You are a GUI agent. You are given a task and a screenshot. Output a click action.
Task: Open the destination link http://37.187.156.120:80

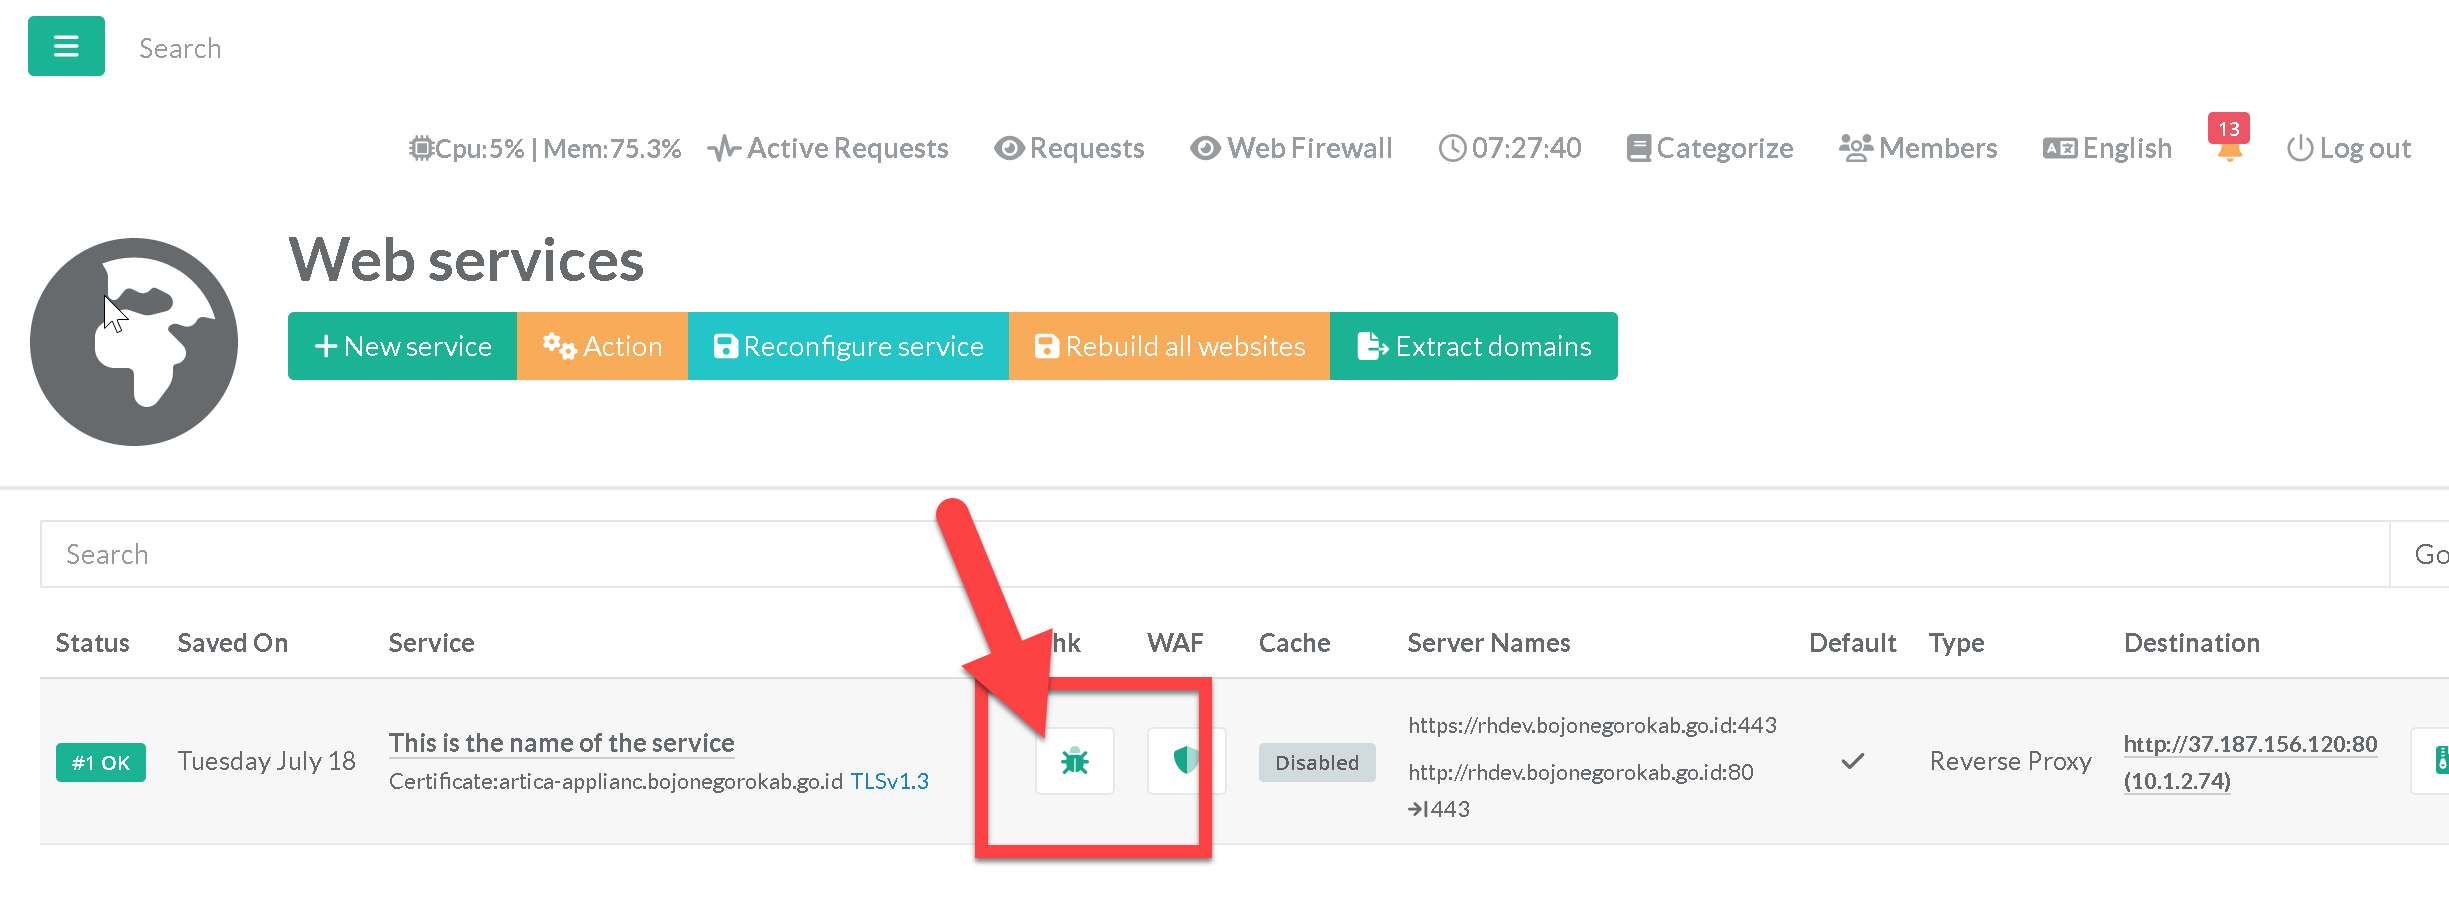click(2250, 744)
